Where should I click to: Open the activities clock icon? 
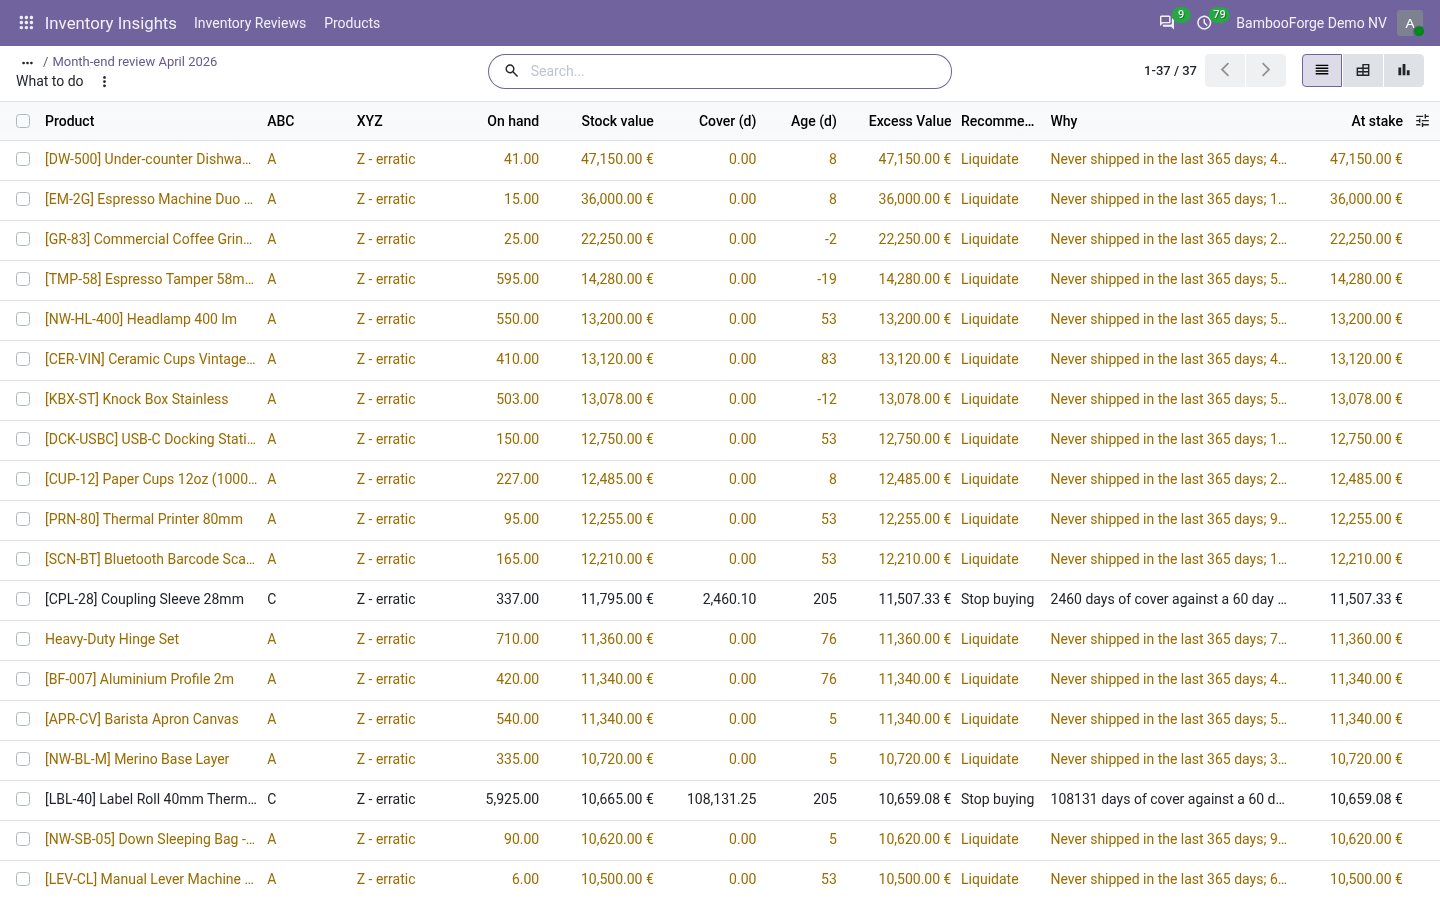click(1204, 23)
